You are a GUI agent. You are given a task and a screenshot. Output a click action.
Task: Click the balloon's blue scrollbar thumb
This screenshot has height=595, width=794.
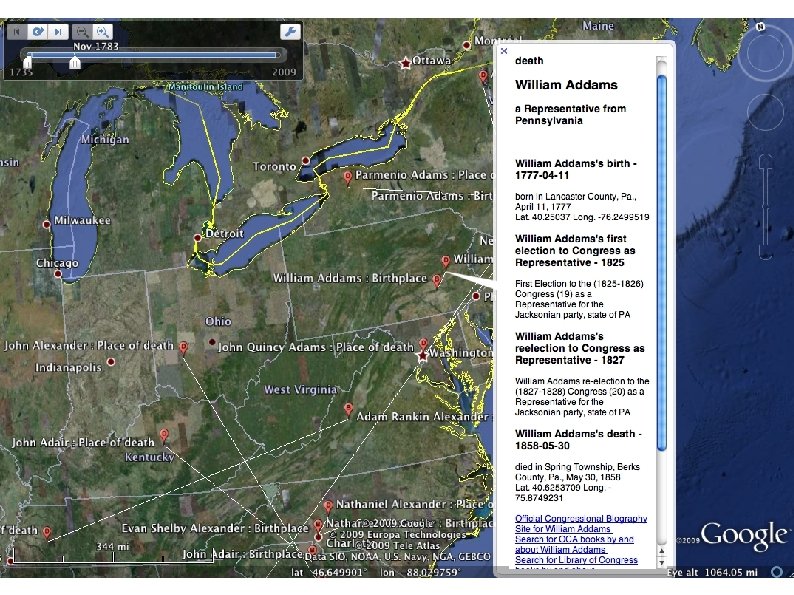coord(662,262)
